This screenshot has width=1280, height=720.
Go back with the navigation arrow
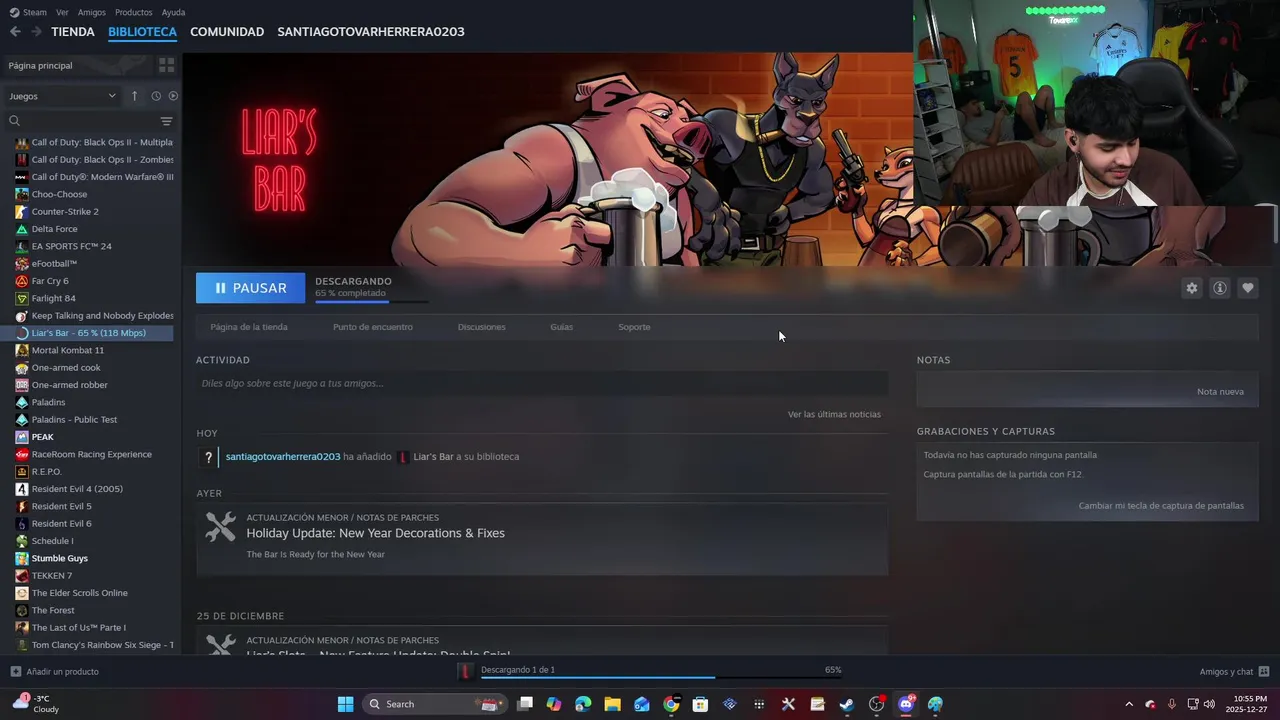click(x=15, y=32)
